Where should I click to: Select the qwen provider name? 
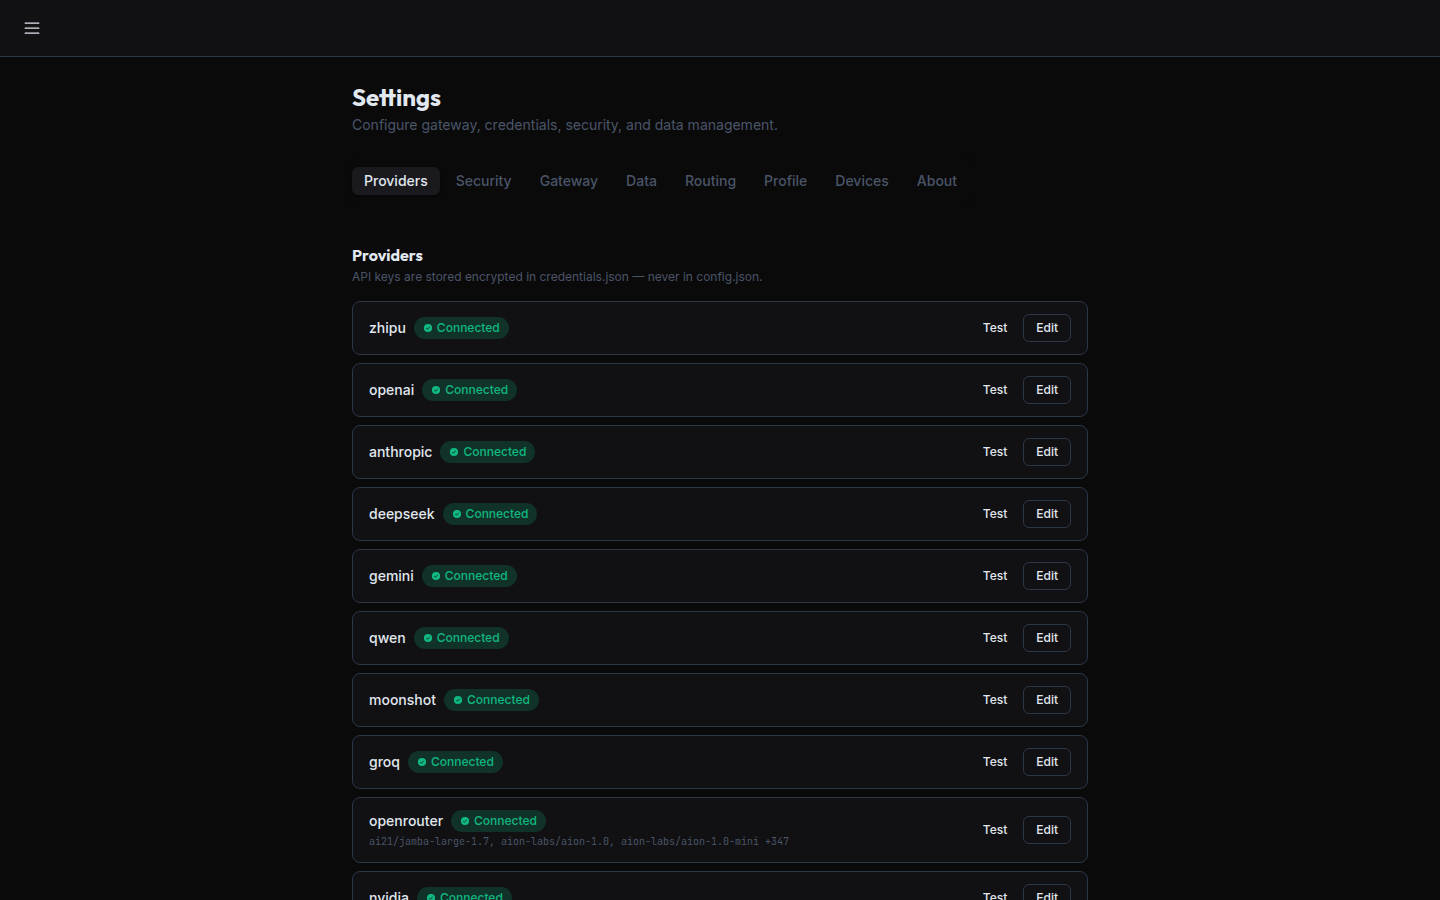pyautogui.click(x=387, y=638)
